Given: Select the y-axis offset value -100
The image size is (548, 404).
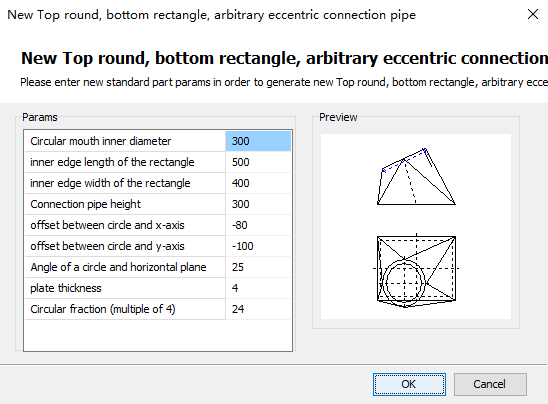Looking at the screenshot, I should pyautogui.click(x=258, y=246).
